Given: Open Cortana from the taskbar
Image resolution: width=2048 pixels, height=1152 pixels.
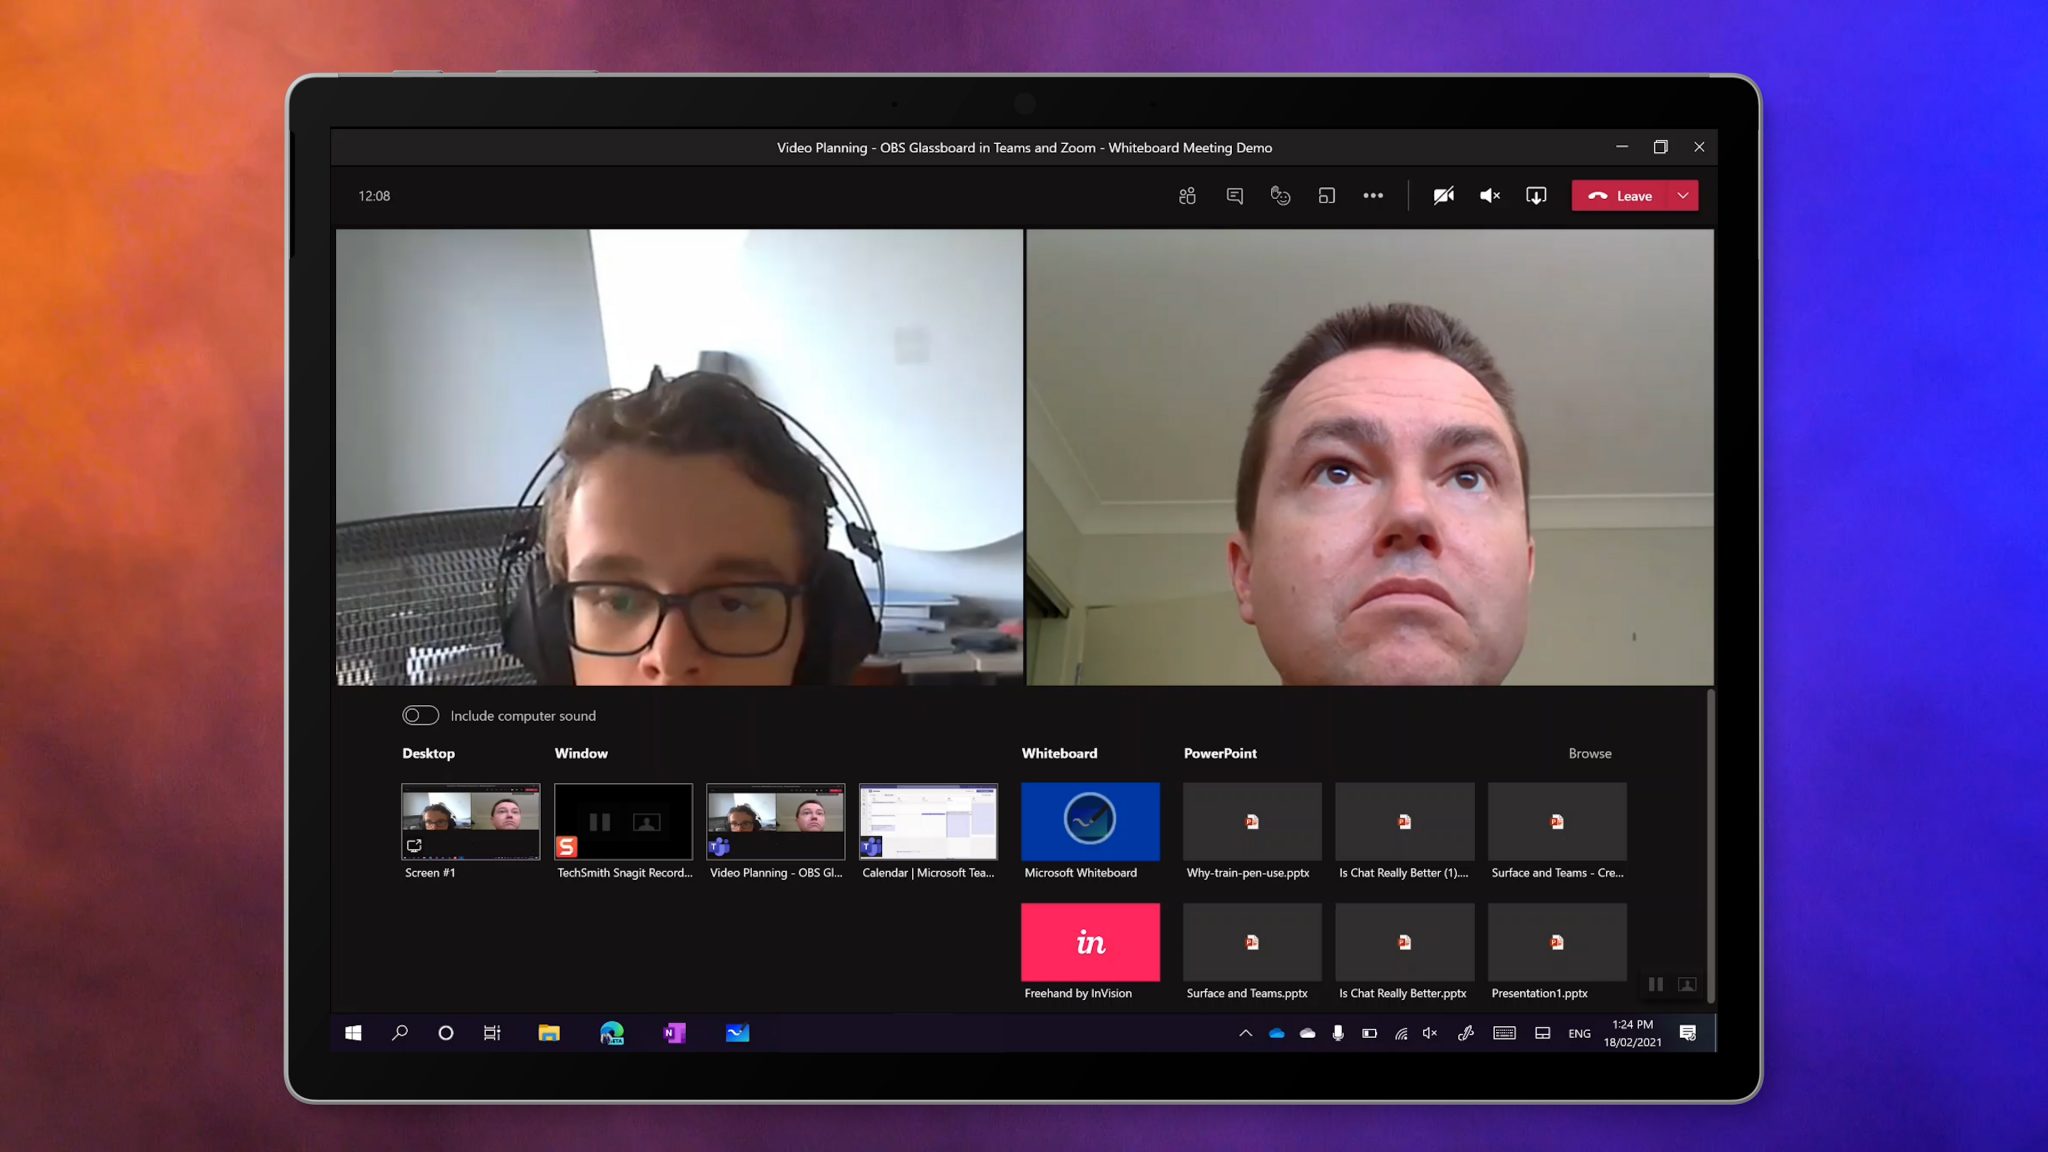Looking at the screenshot, I should click(x=446, y=1033).
